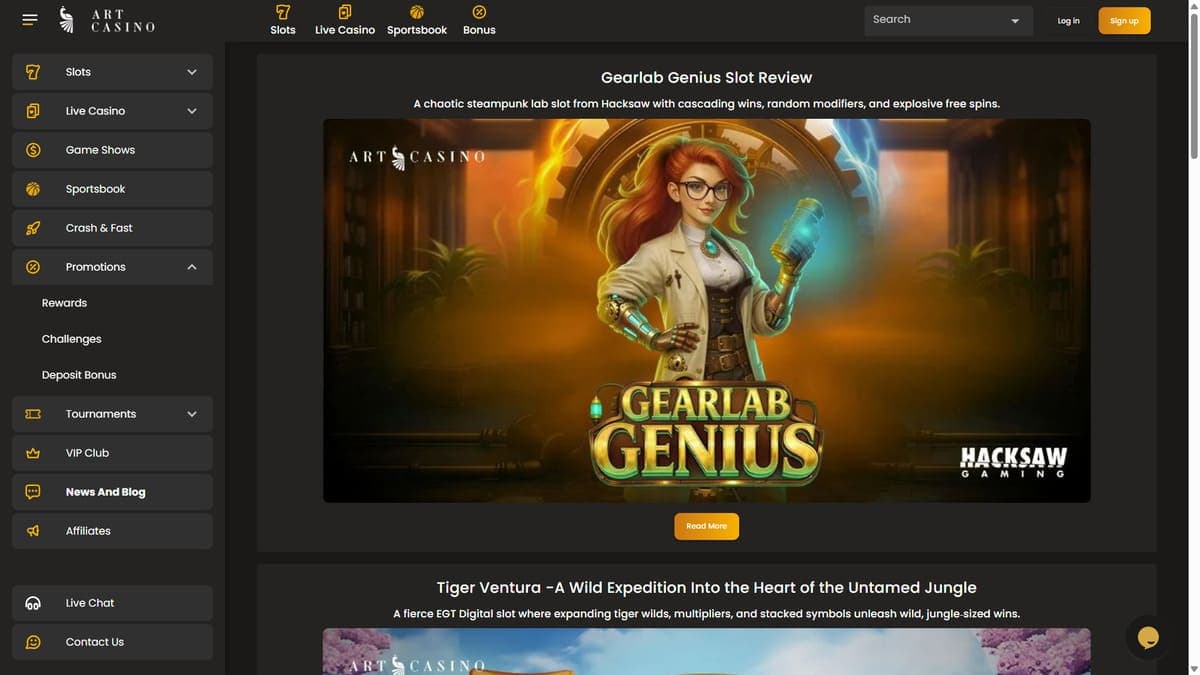Screen dimensions: 1200x675
Task: Open the Game Shows sidebar item
Action: pos(112,150)
